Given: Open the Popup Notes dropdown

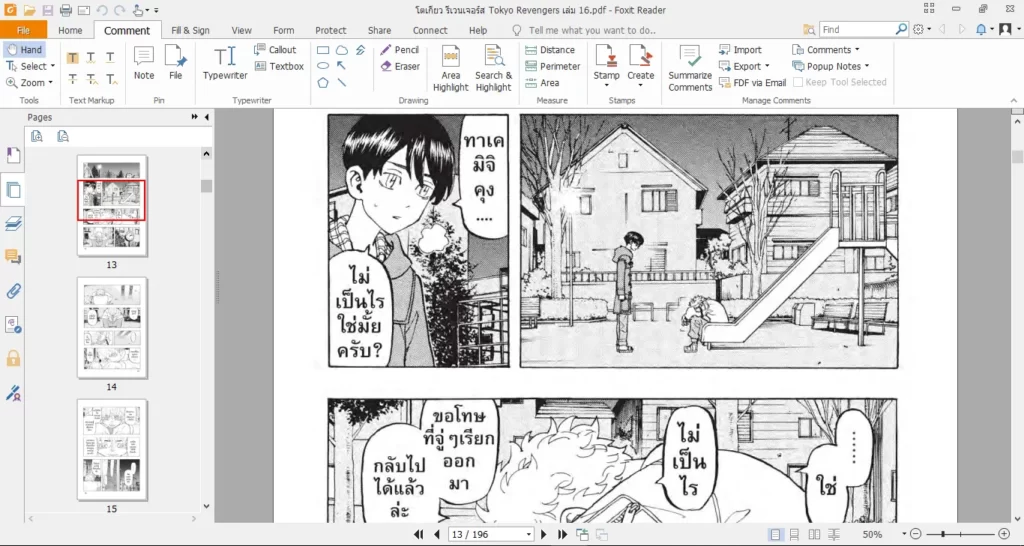Looking at the screenshot, I should click(867, 66).
